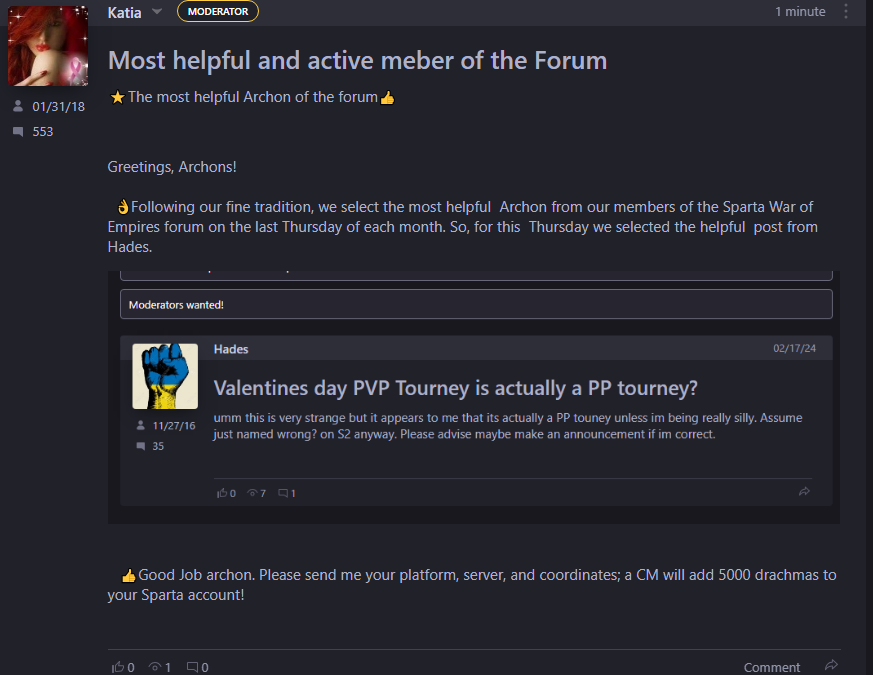The height and width of the screenshot is (675, 873).
Task: Open Valentines day PVP Tourney post title
Action: [x=455, y=388]
